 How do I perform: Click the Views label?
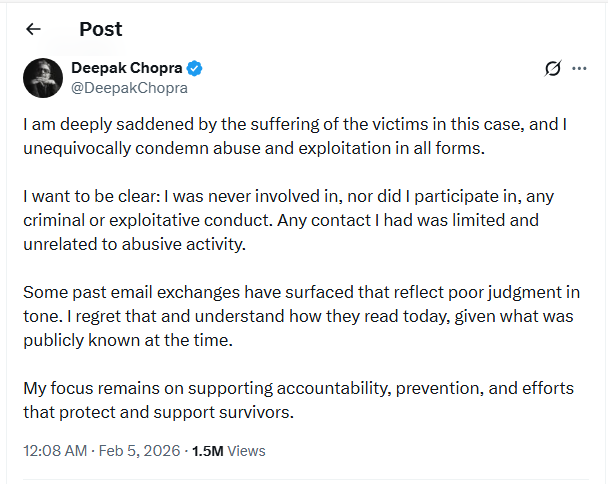click(247, 451)
